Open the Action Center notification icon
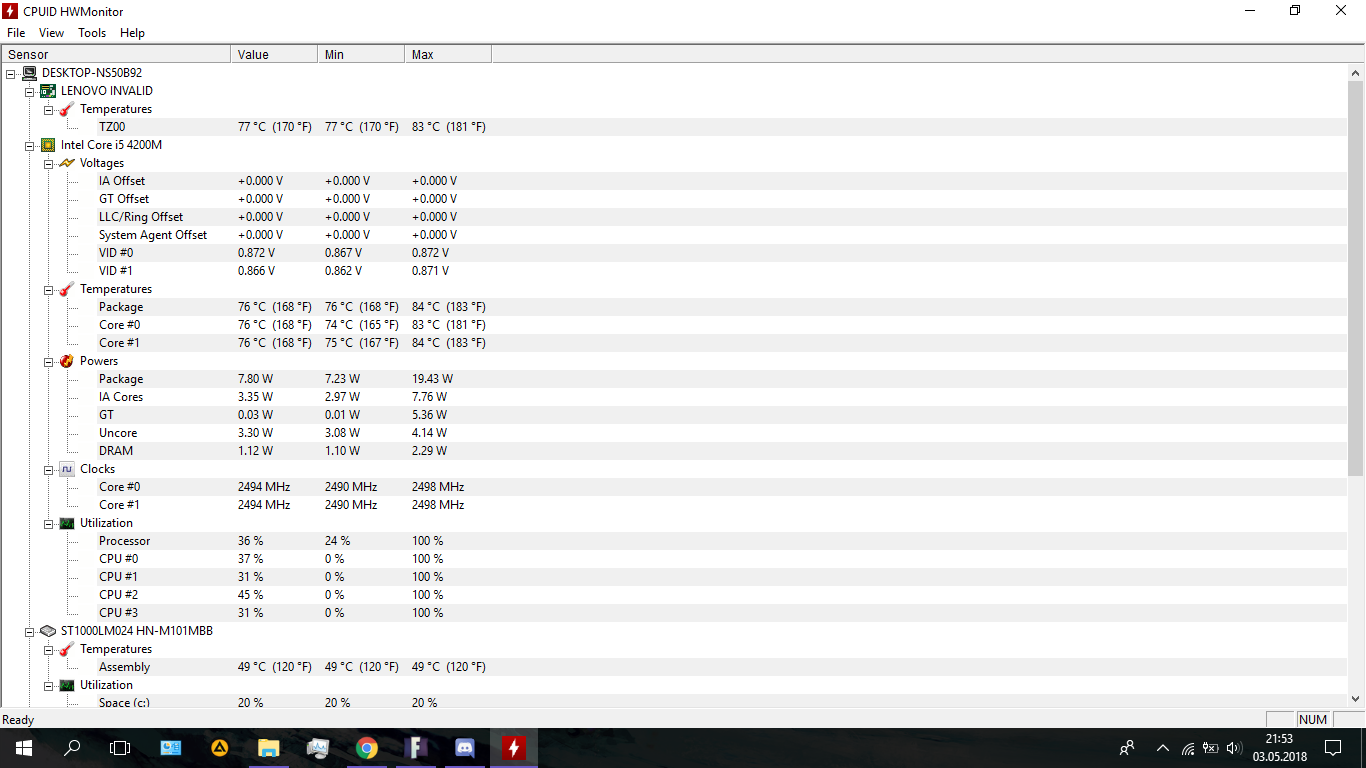This screenshot has width=1366, height=768. click(1333, 748)
